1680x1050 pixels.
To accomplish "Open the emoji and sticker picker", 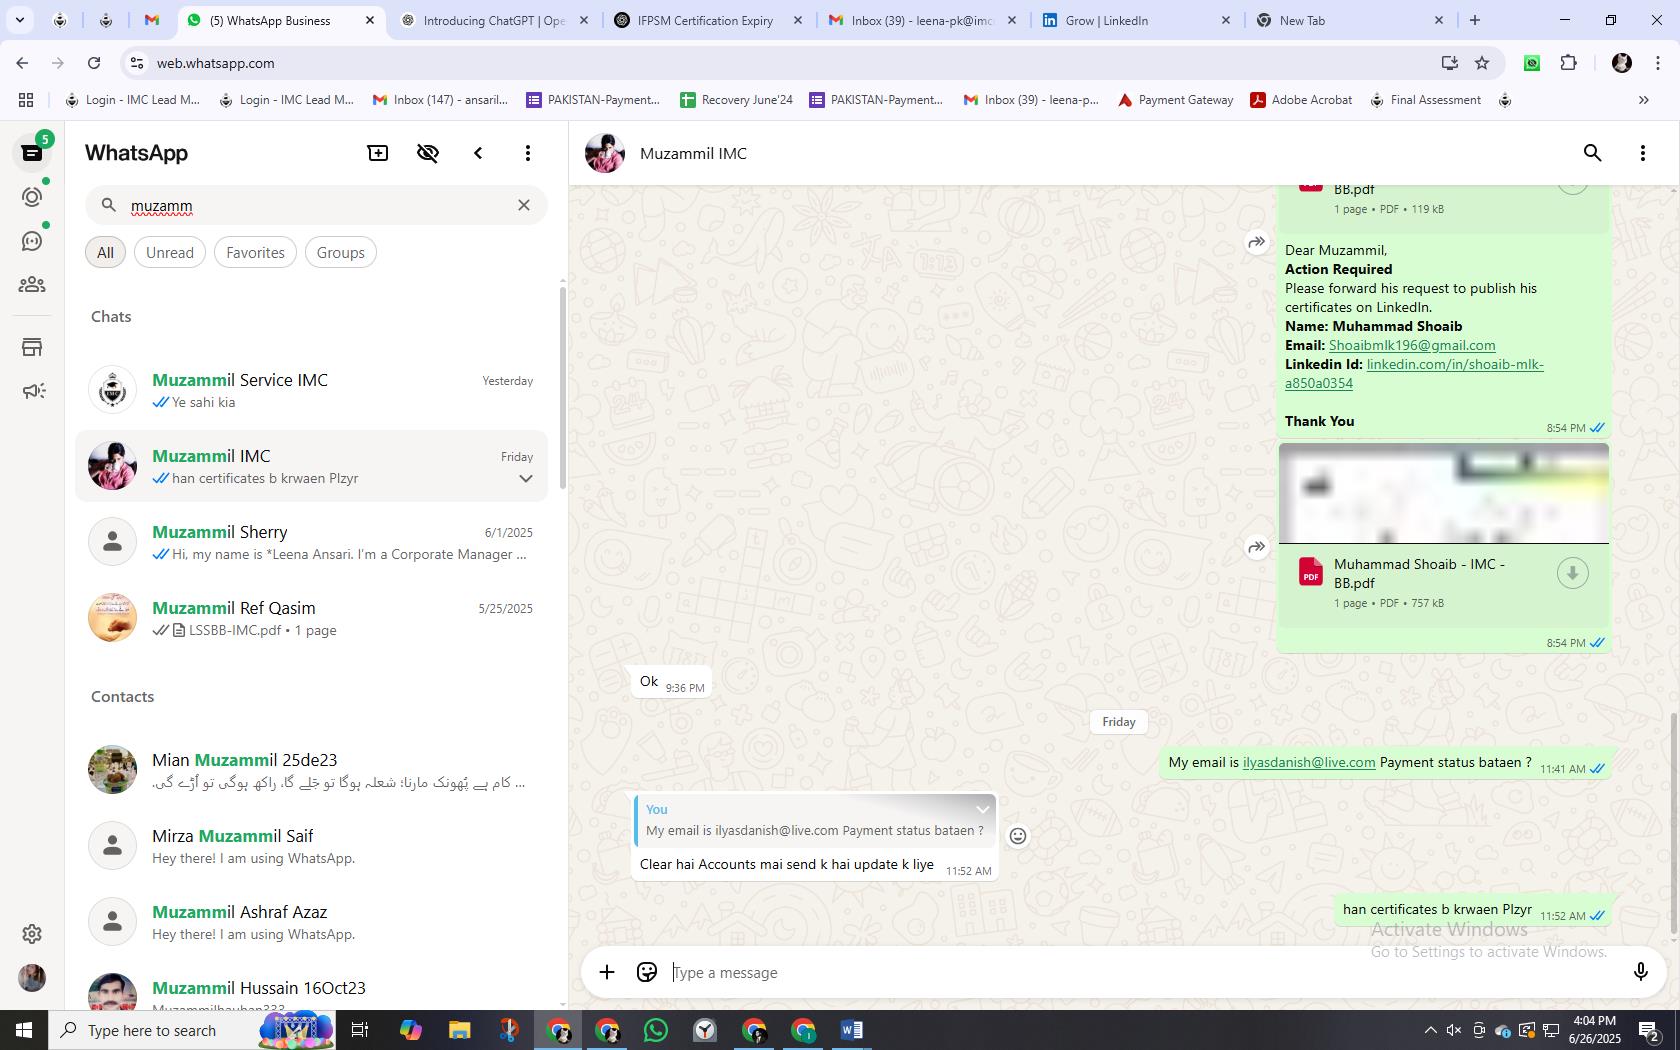I will (x=647, y=972).
